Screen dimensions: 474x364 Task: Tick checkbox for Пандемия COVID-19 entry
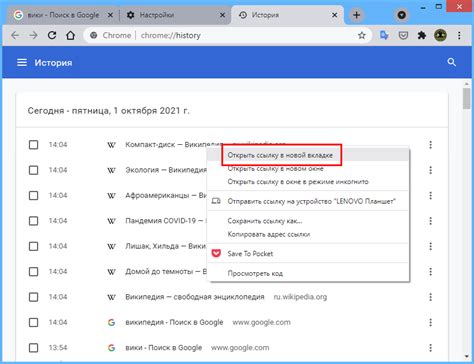pyautogui.click(x=33, y=221)
